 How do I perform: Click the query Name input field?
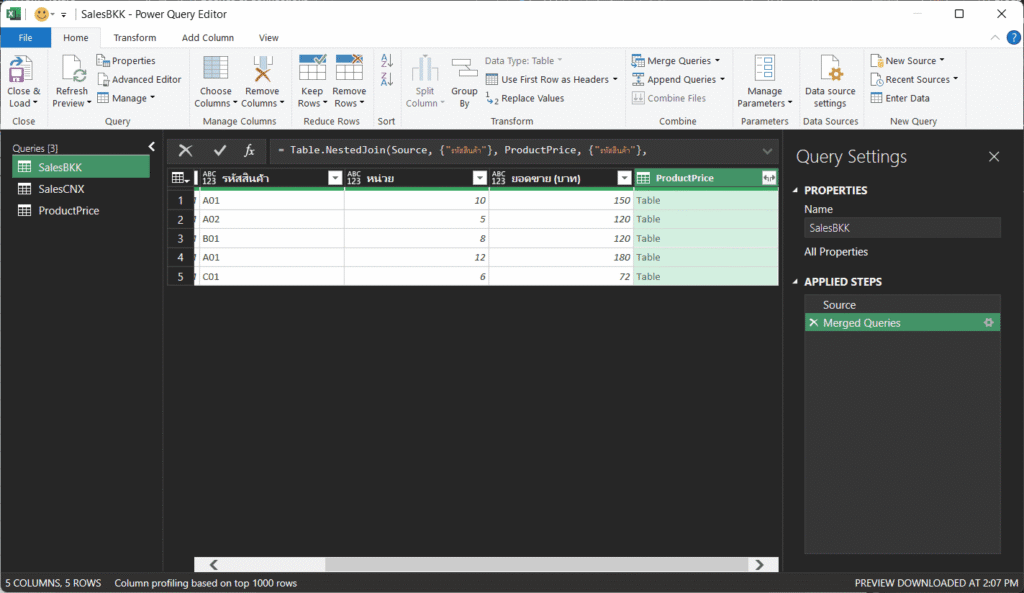tap(902, 228)
